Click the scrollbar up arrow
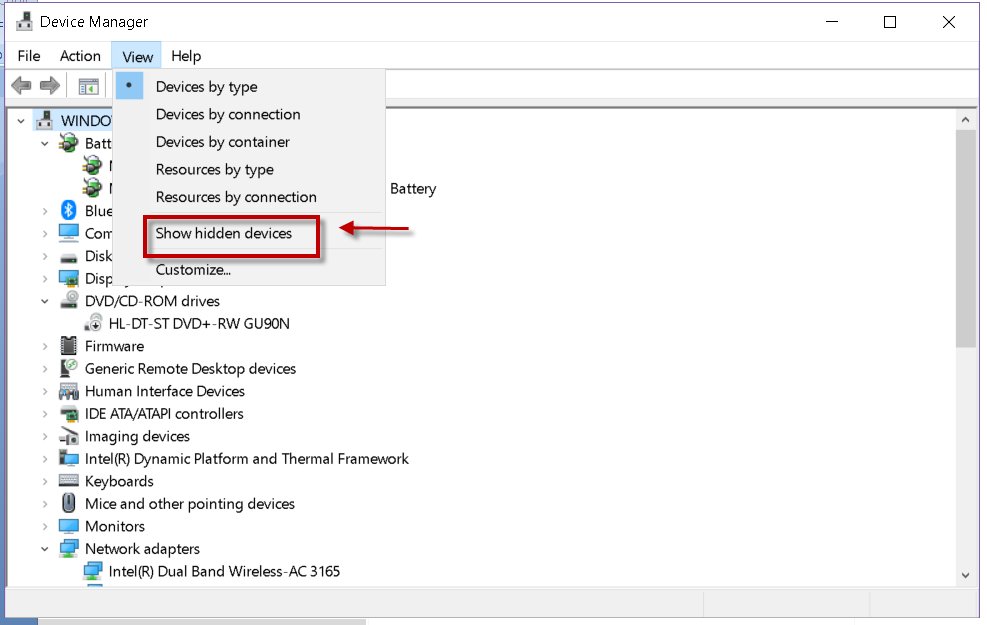This screenshot has height=625, width=987. tap(966, 120)
